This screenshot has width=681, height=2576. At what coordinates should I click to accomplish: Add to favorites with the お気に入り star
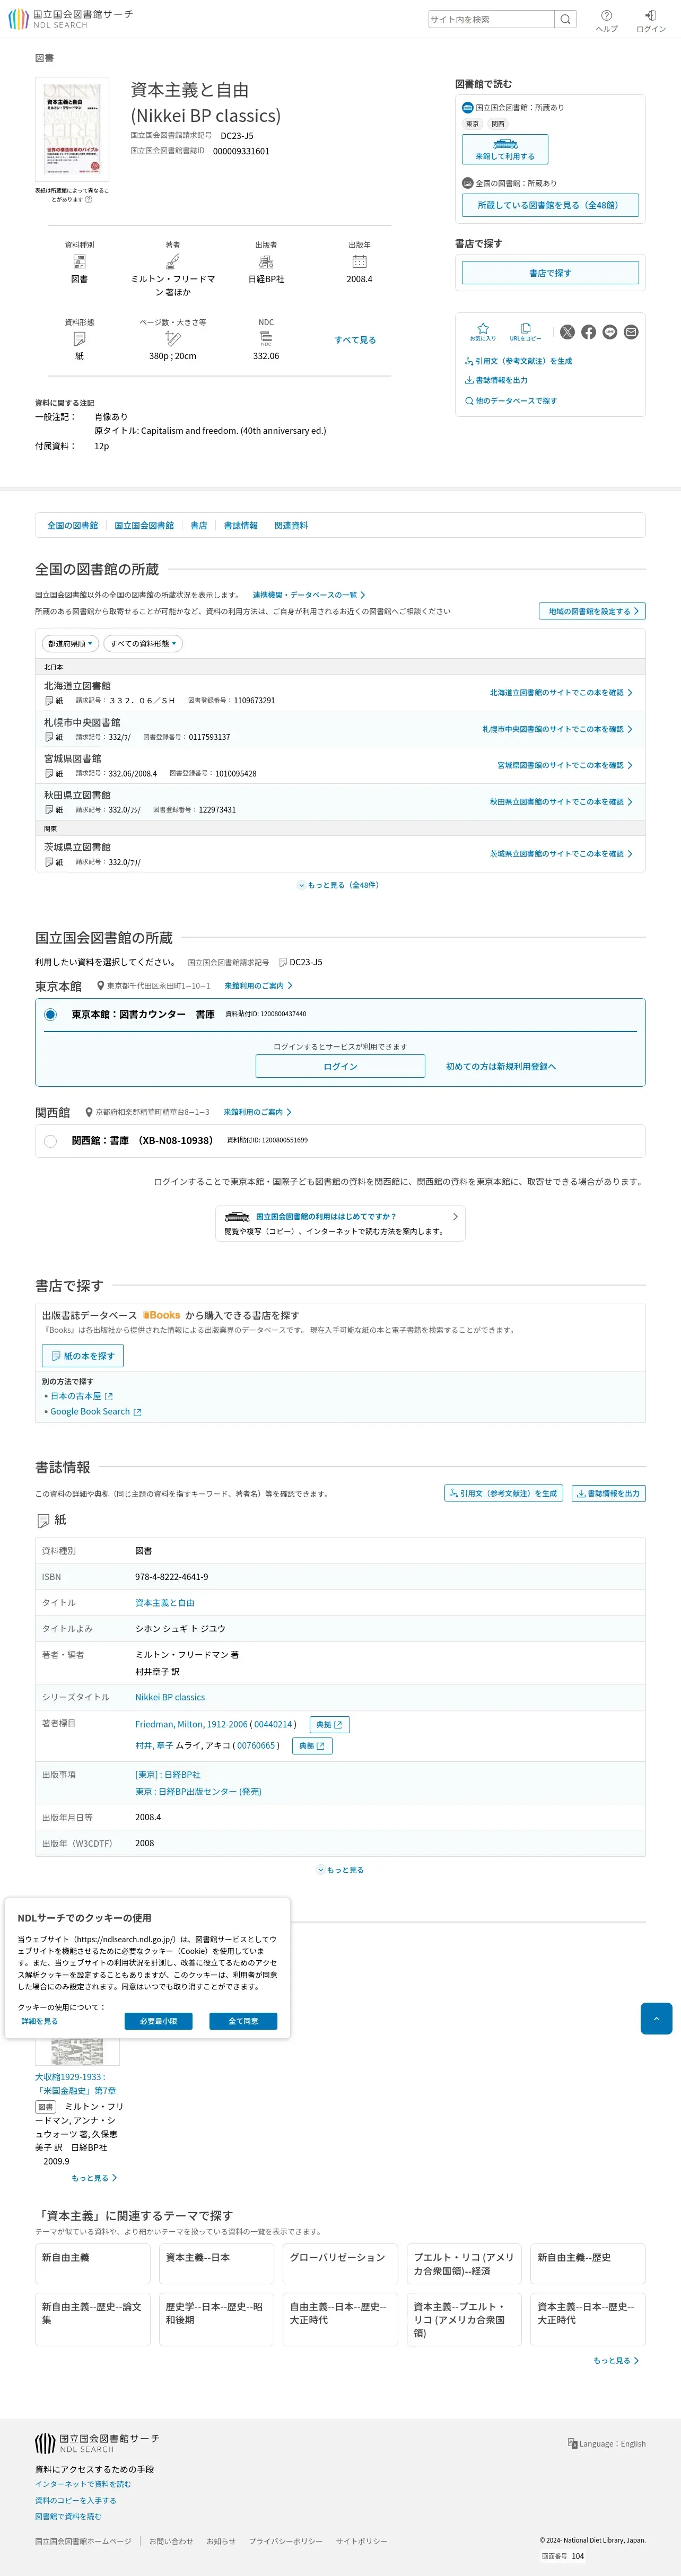483,332
